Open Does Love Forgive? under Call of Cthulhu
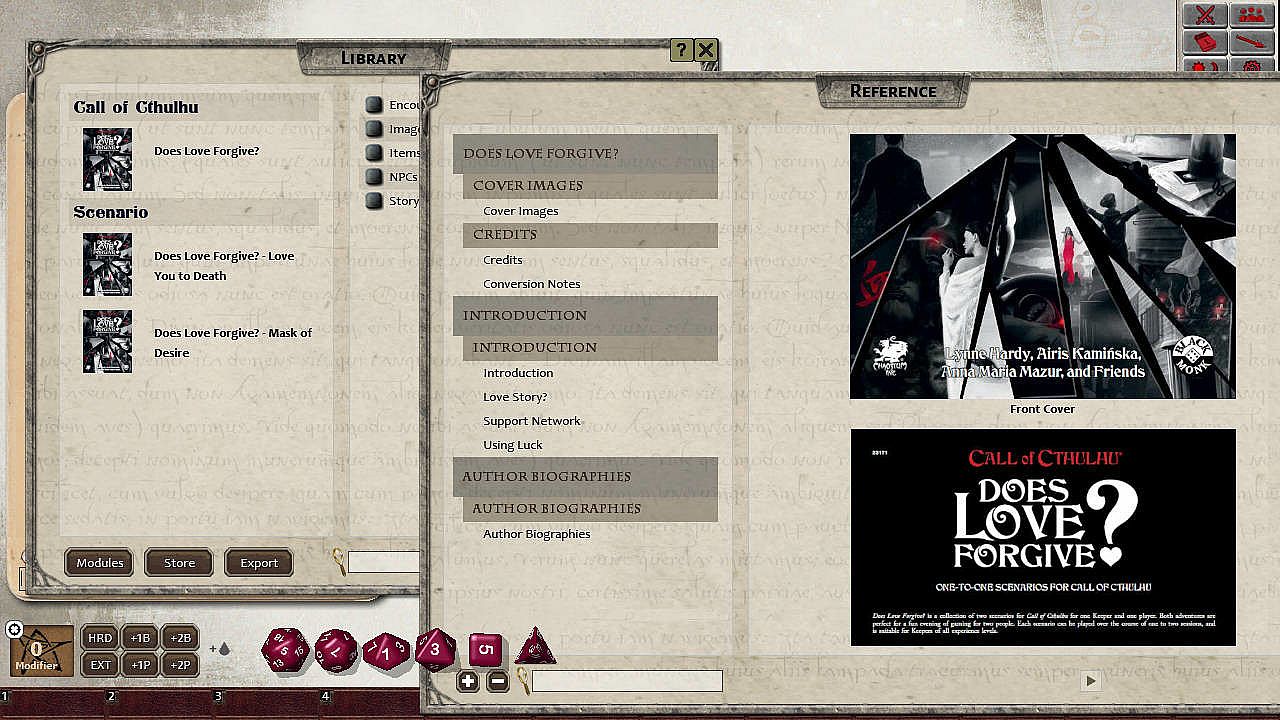 click(x=207, y=151)
